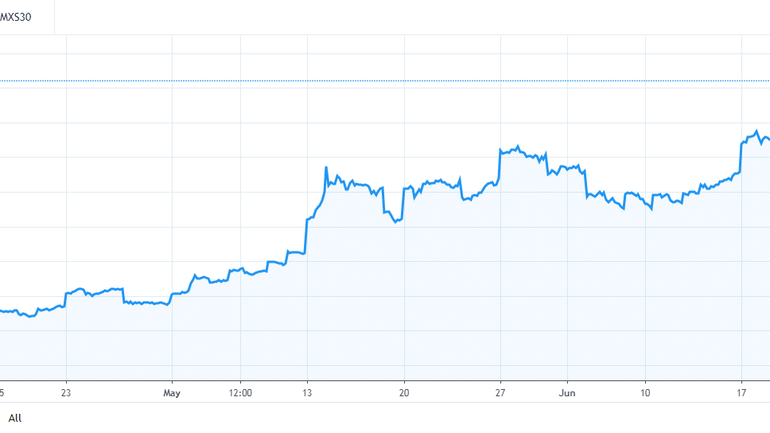Click the 13 date label on time axis
Viewport: 770px width, 433px height.
coord(307,394)
